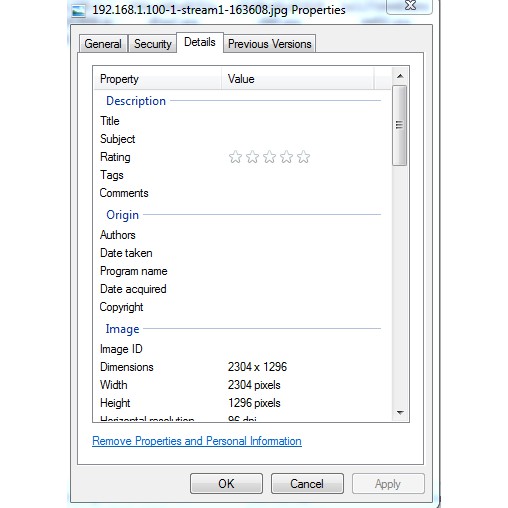Set rating to two stars
The width and height of the screenshot is (508, 508).
tap(252, 157)
